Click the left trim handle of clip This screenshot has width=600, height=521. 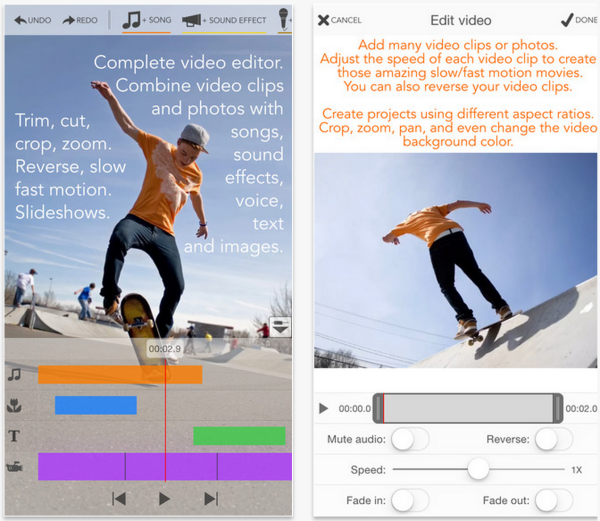click(x=378, y=408)
